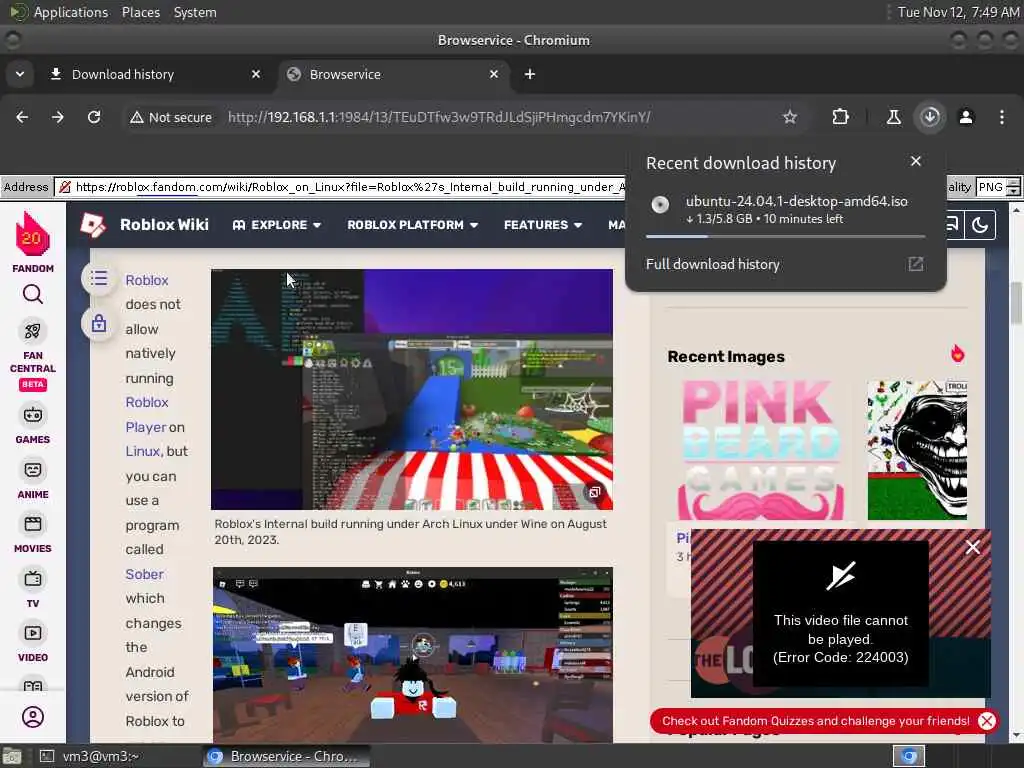Expand the Features dropdown menu
The width and height of the screenshot is (1024, 768).
tap(543, 225)
